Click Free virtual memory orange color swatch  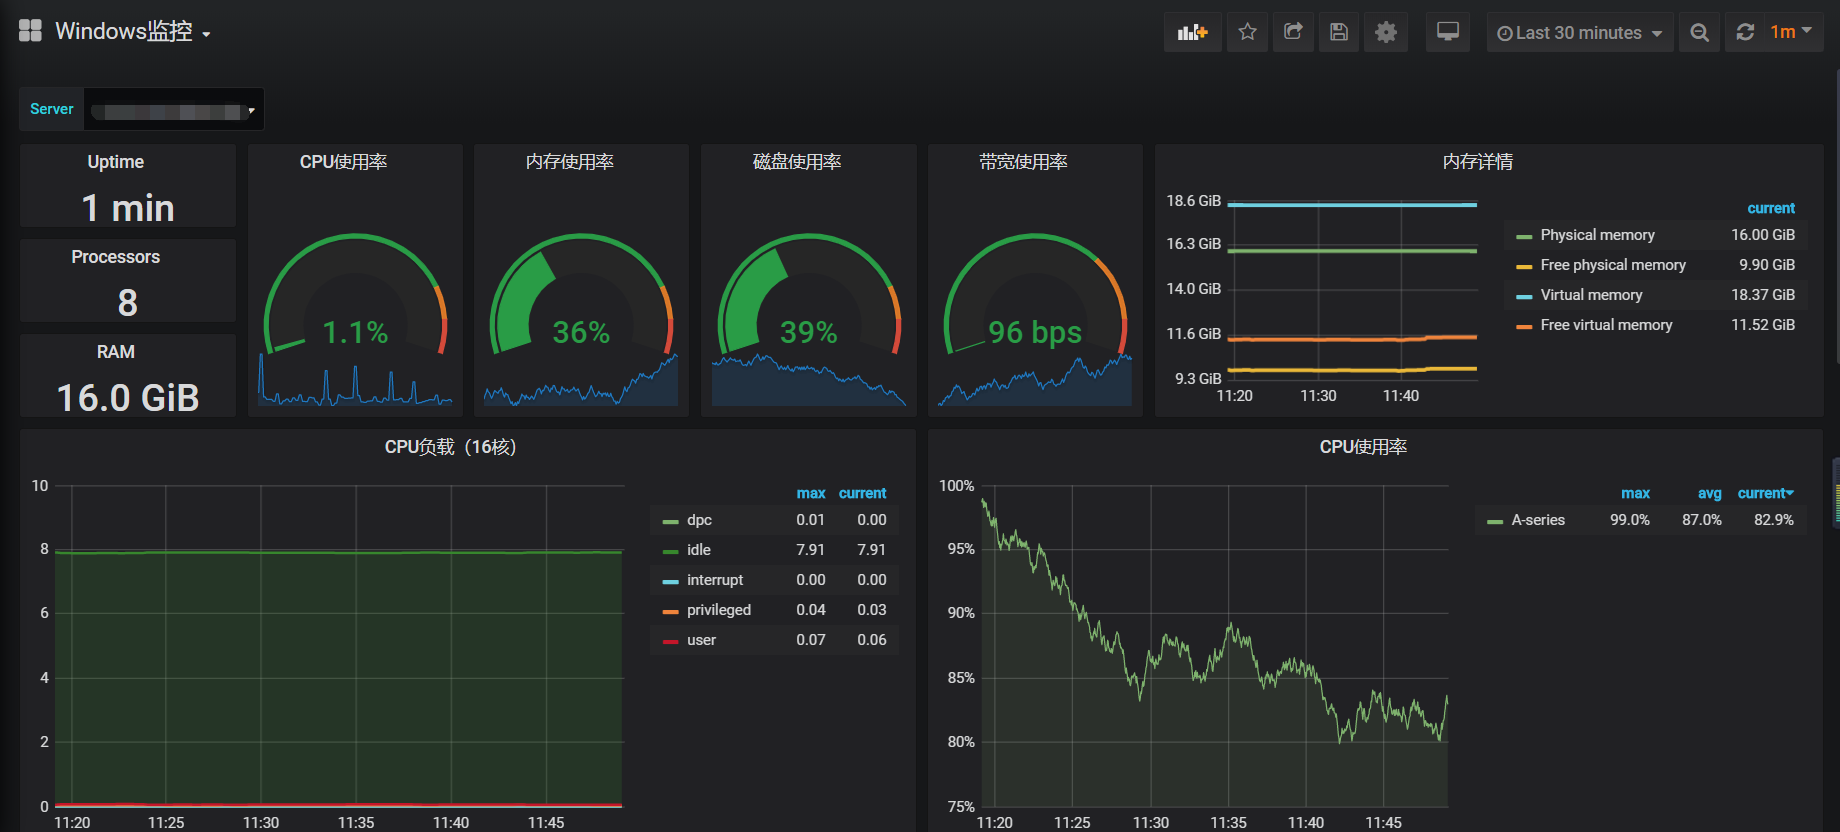pyautogui.click(x=1524, y=326)
